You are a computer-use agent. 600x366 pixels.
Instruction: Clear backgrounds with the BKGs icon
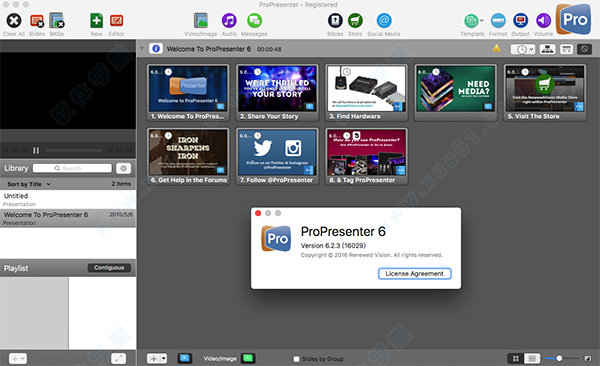pos(57,21)
